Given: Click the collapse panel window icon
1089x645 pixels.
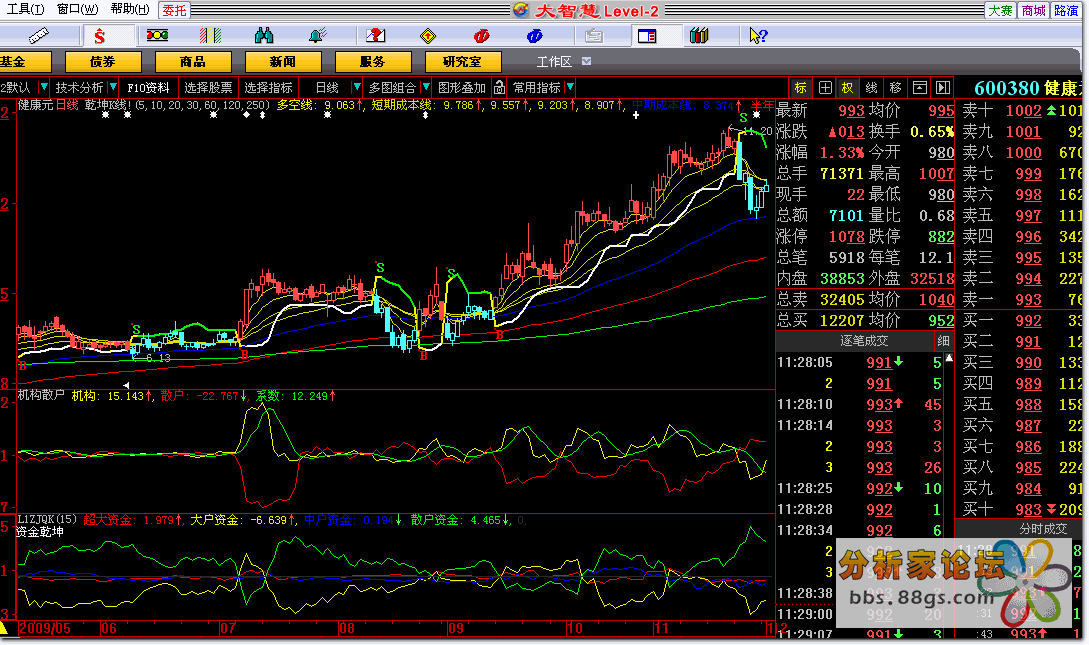Looking at the screenshot, I should (920, 87).
